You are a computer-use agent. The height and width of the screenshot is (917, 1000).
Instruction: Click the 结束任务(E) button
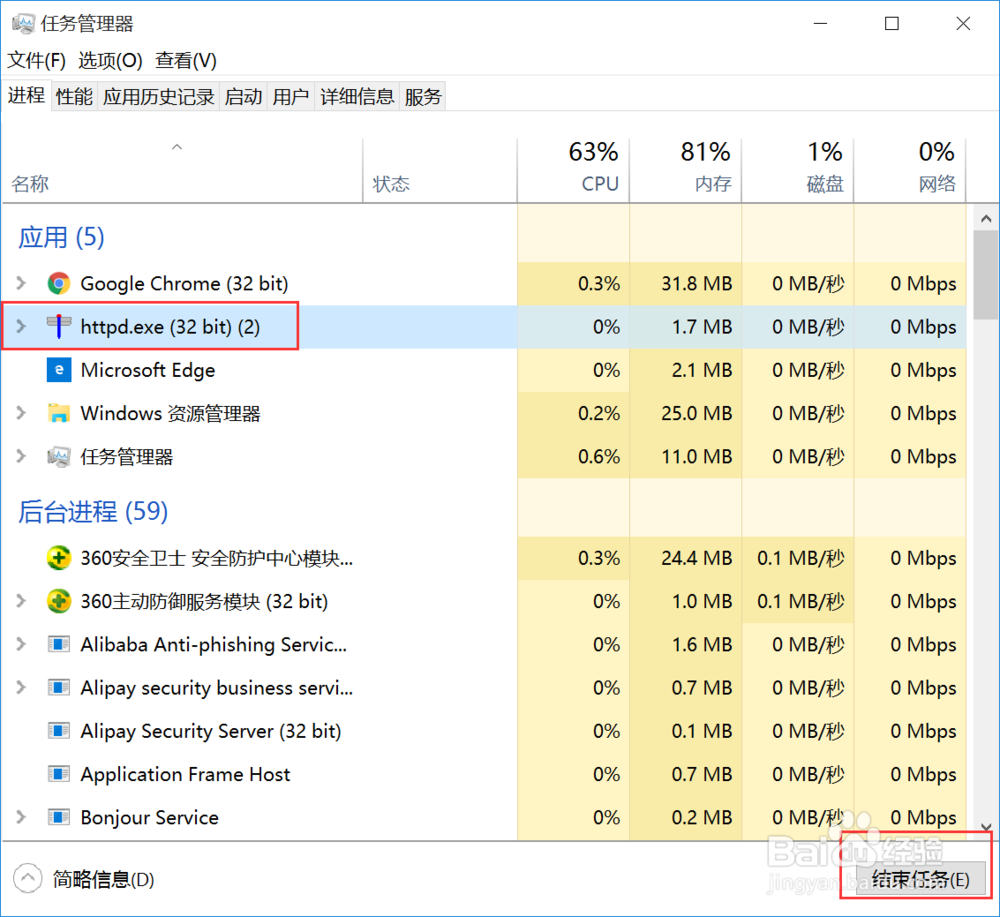[x=920, y=879]
